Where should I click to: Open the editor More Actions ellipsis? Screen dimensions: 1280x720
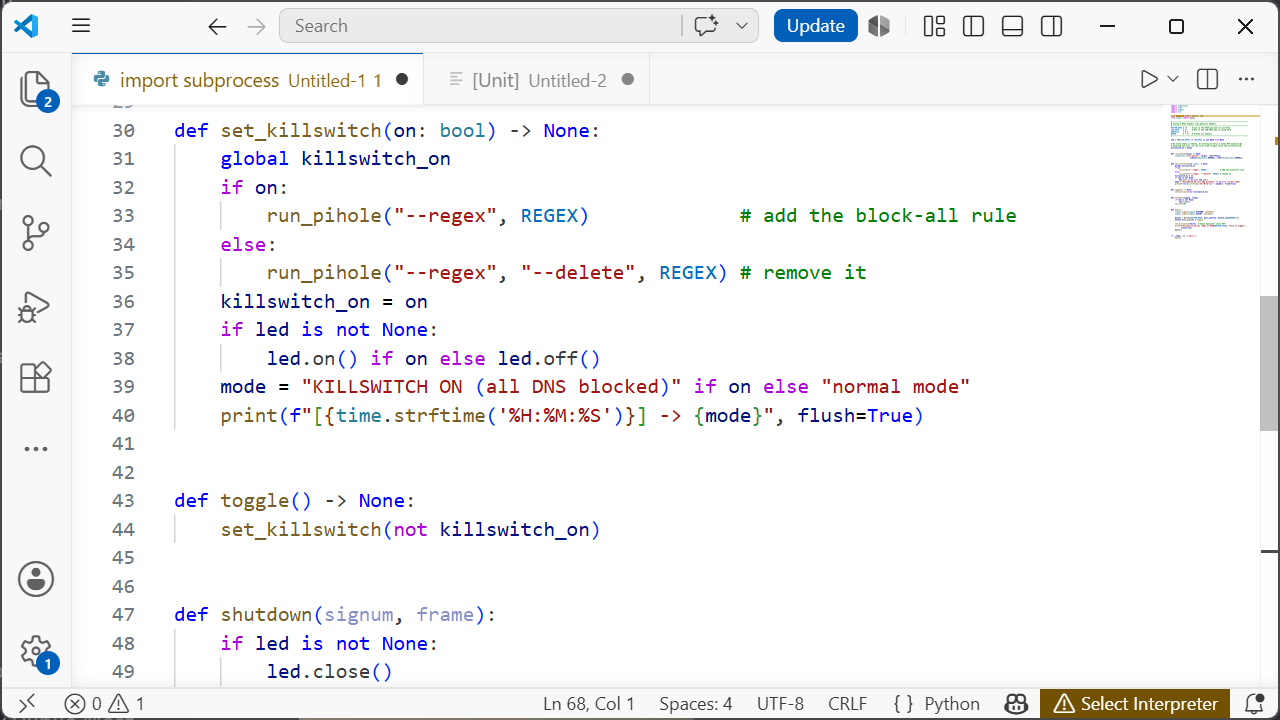point(1246,79)
